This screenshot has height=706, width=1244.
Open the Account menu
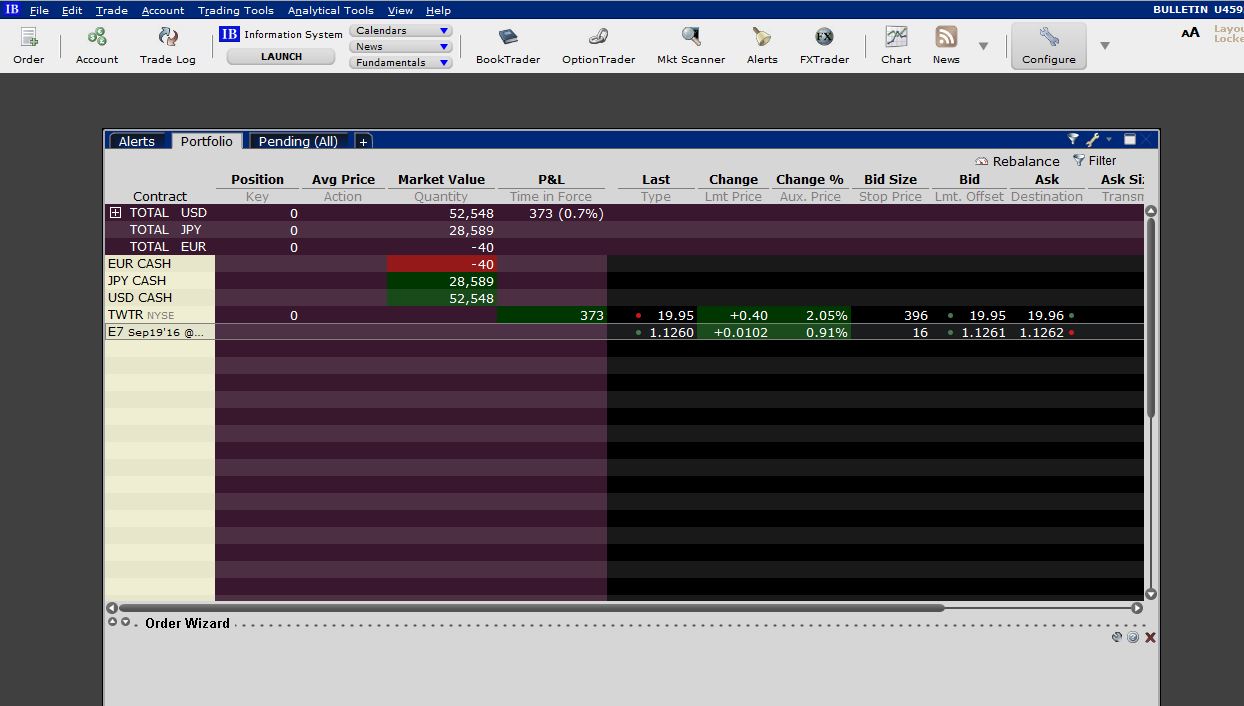163,10
